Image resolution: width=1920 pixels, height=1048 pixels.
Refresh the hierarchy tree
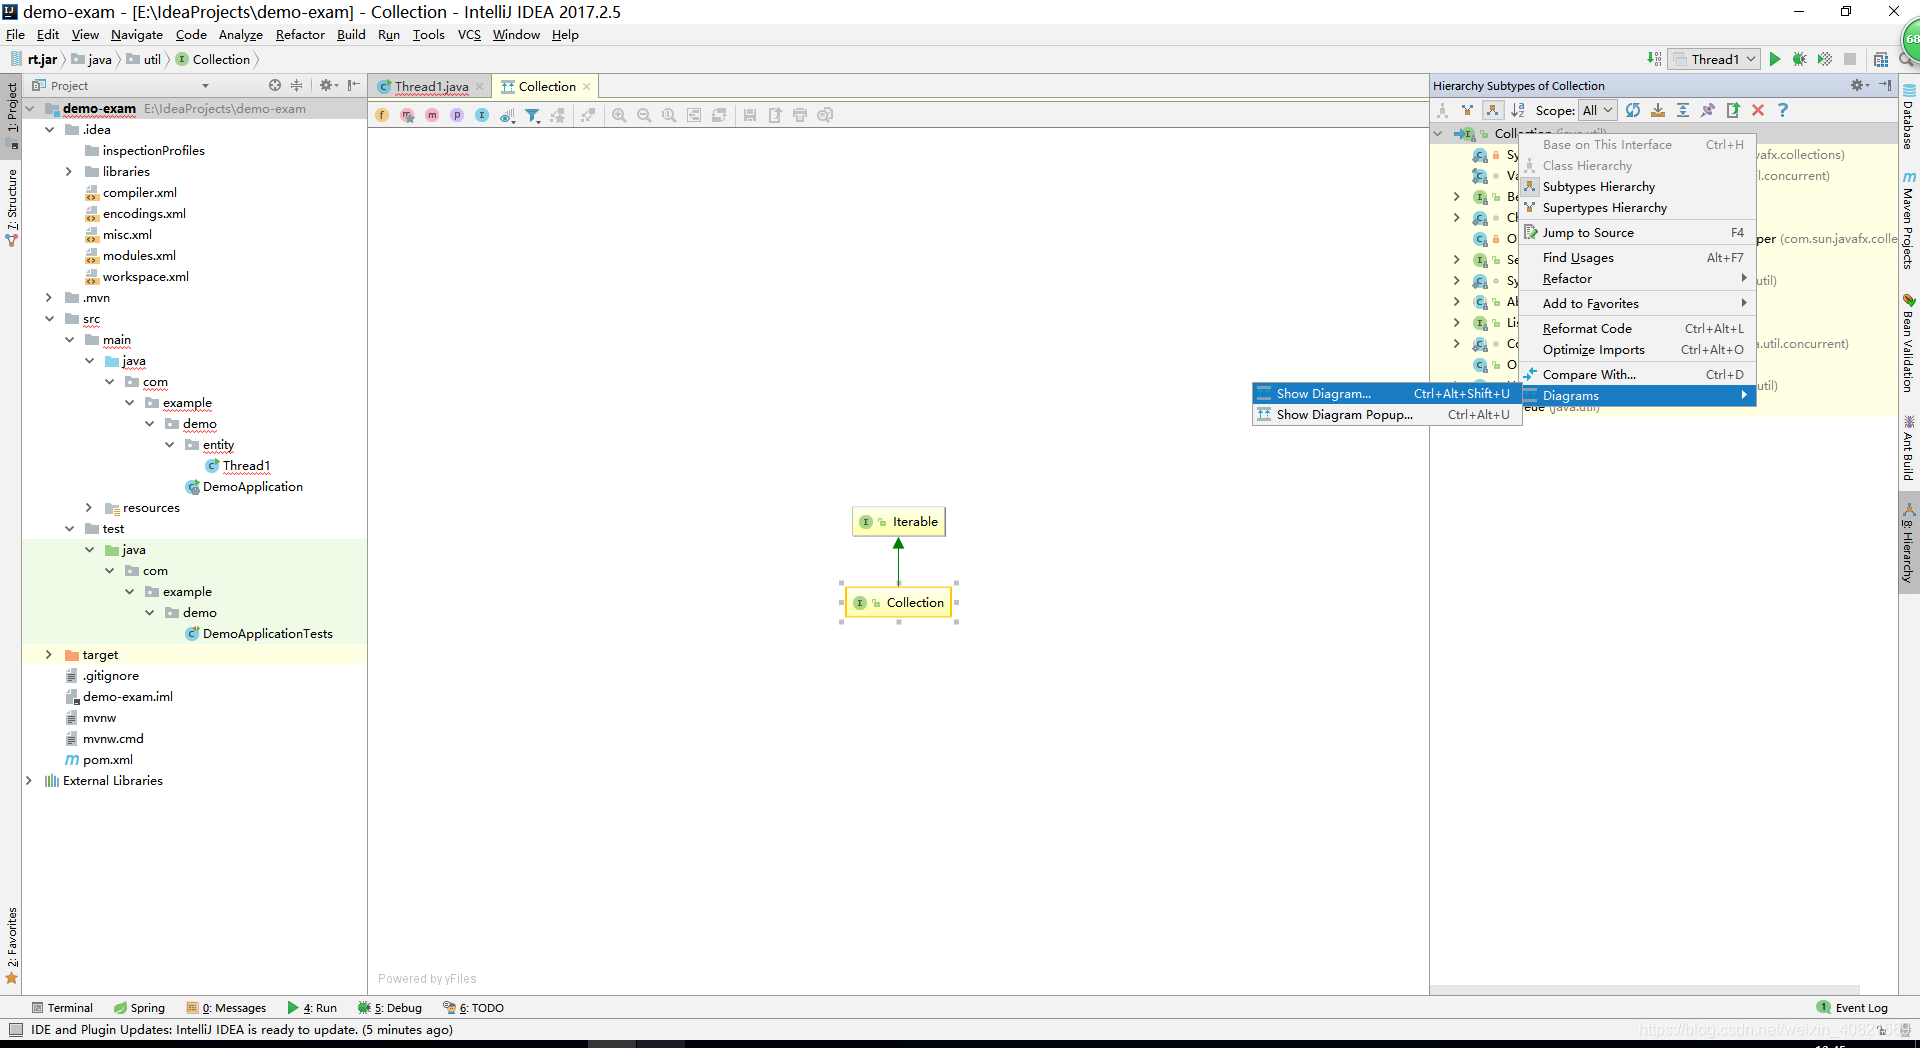pyautogui.click(x=1633, y=110)
